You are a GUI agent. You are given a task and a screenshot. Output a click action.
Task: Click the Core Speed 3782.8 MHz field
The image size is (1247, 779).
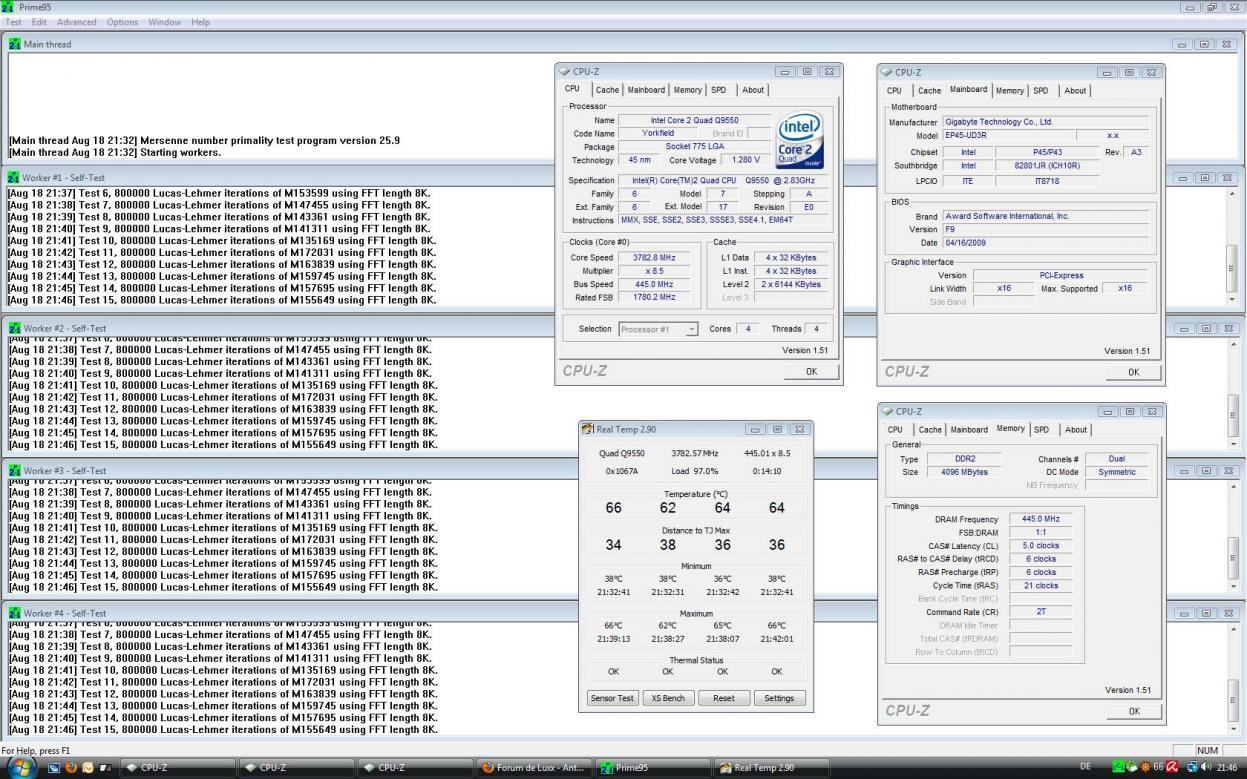[654, 258]
